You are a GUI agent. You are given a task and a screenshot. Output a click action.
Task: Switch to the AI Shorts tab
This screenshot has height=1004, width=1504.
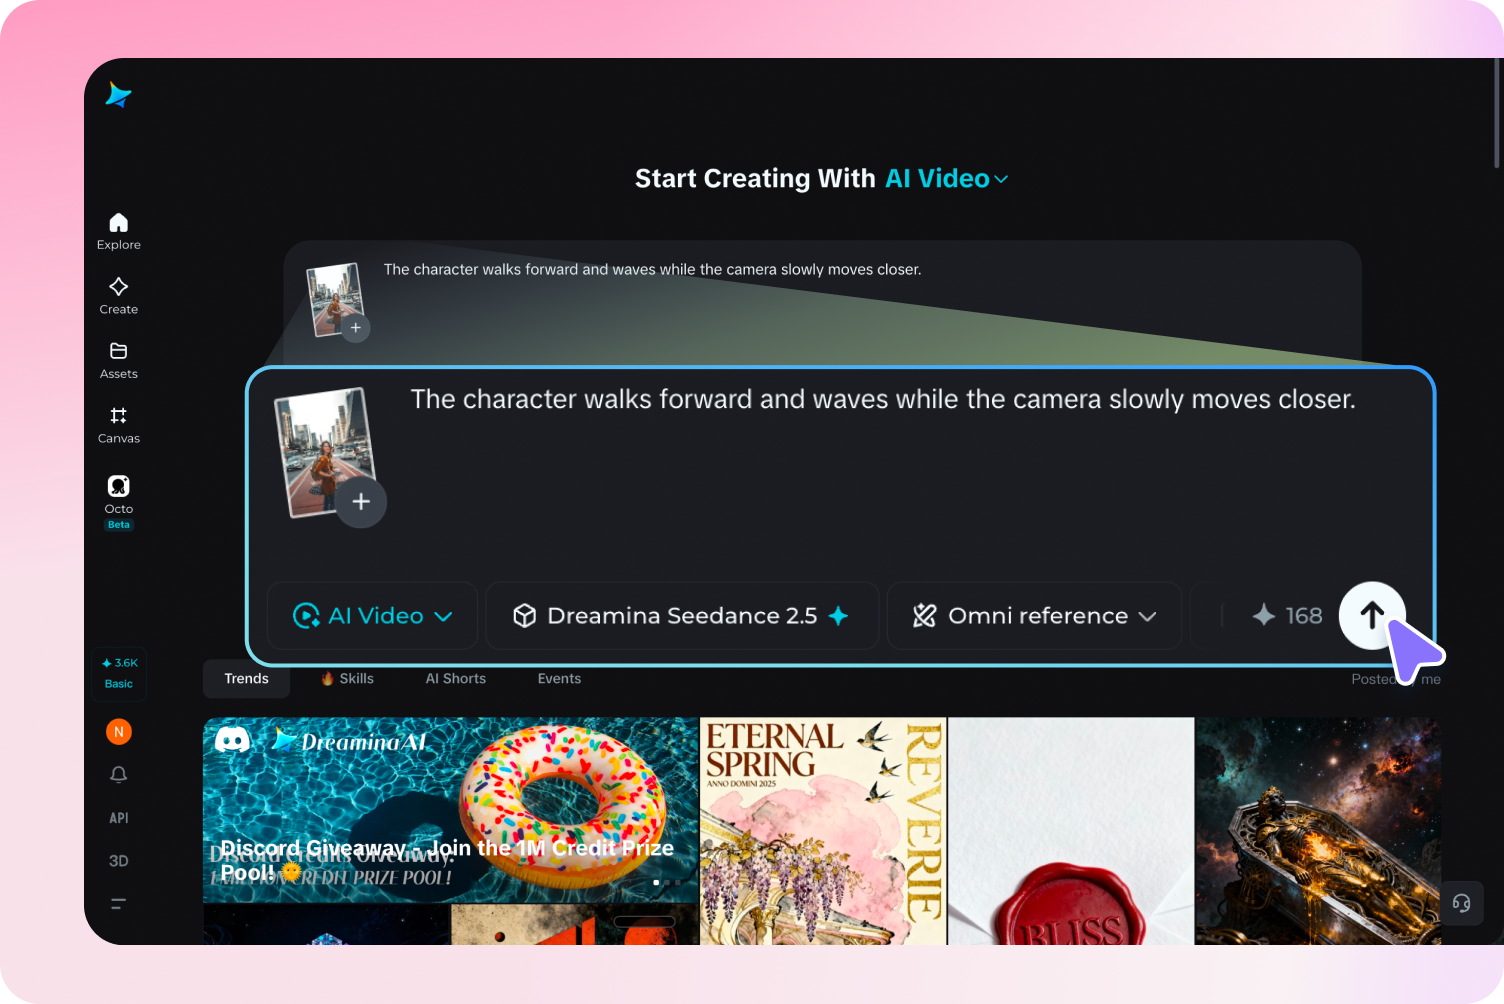456,679
